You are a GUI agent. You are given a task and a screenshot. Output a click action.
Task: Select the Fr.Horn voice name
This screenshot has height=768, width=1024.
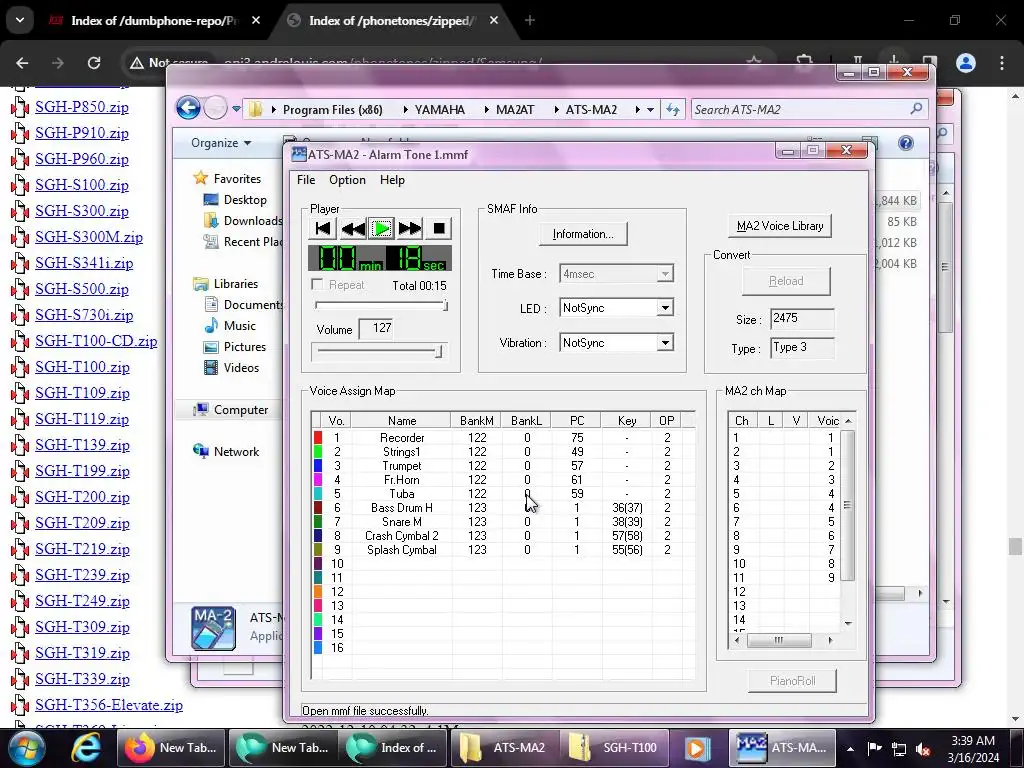[x=402, y=480]
